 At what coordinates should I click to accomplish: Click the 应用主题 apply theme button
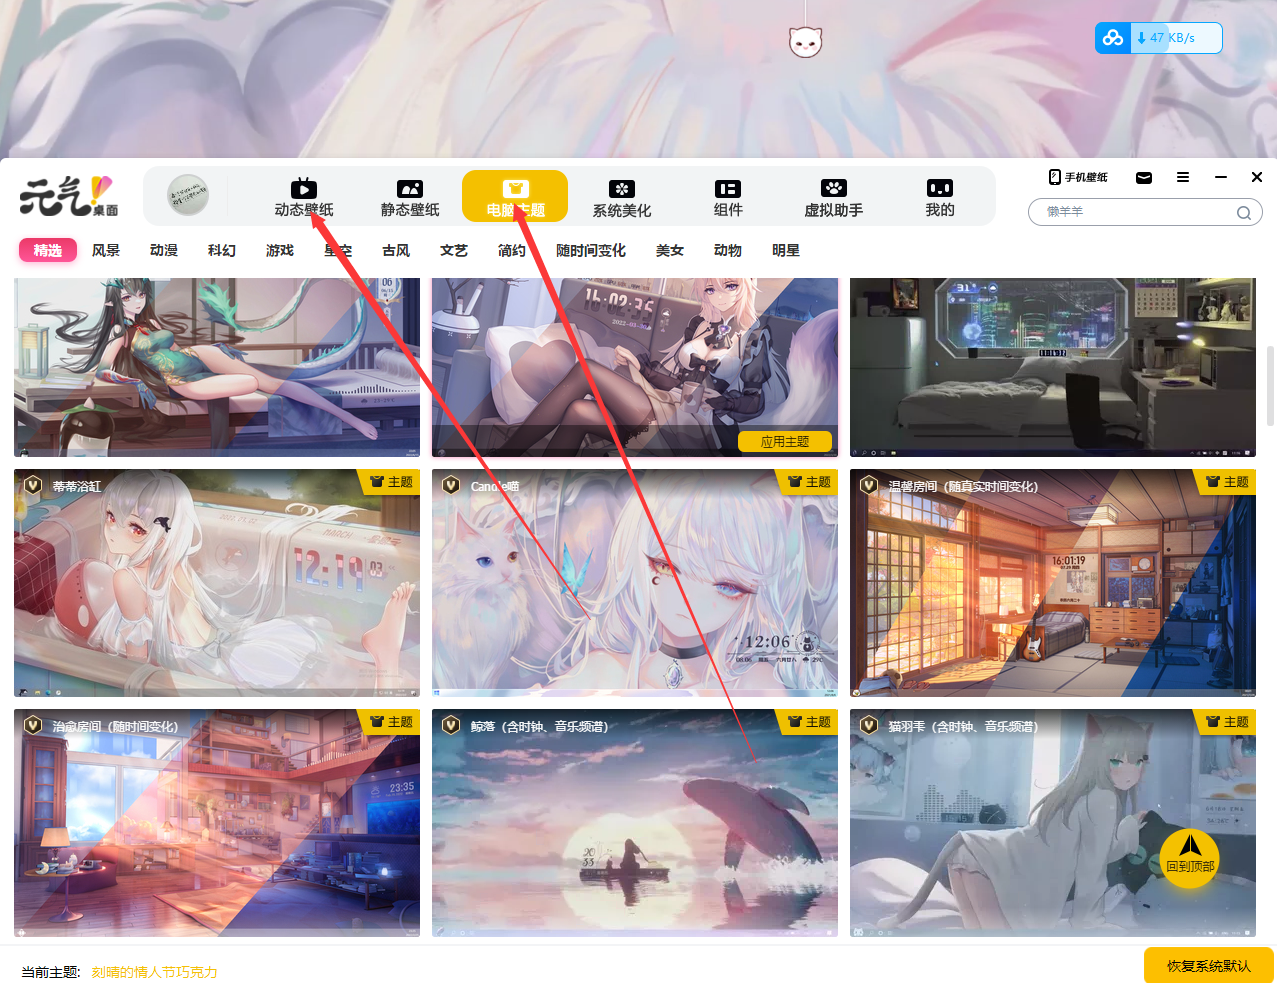tap(785, 441)
